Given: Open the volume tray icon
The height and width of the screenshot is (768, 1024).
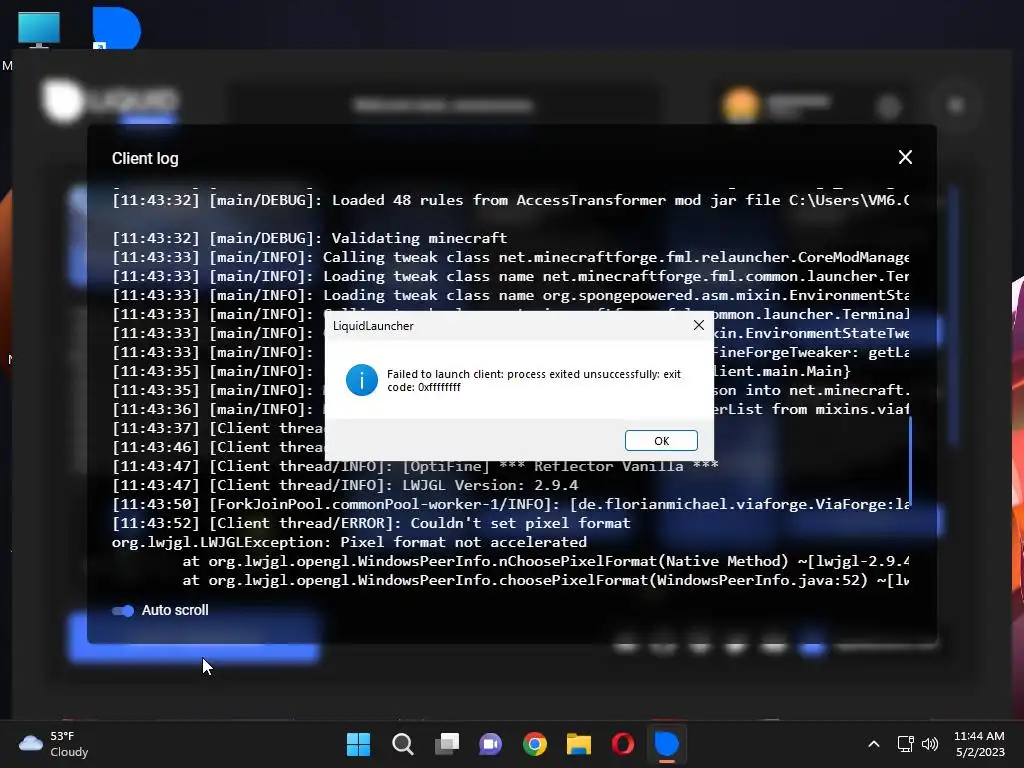Looking at the screenshot, I should (929, 744).
